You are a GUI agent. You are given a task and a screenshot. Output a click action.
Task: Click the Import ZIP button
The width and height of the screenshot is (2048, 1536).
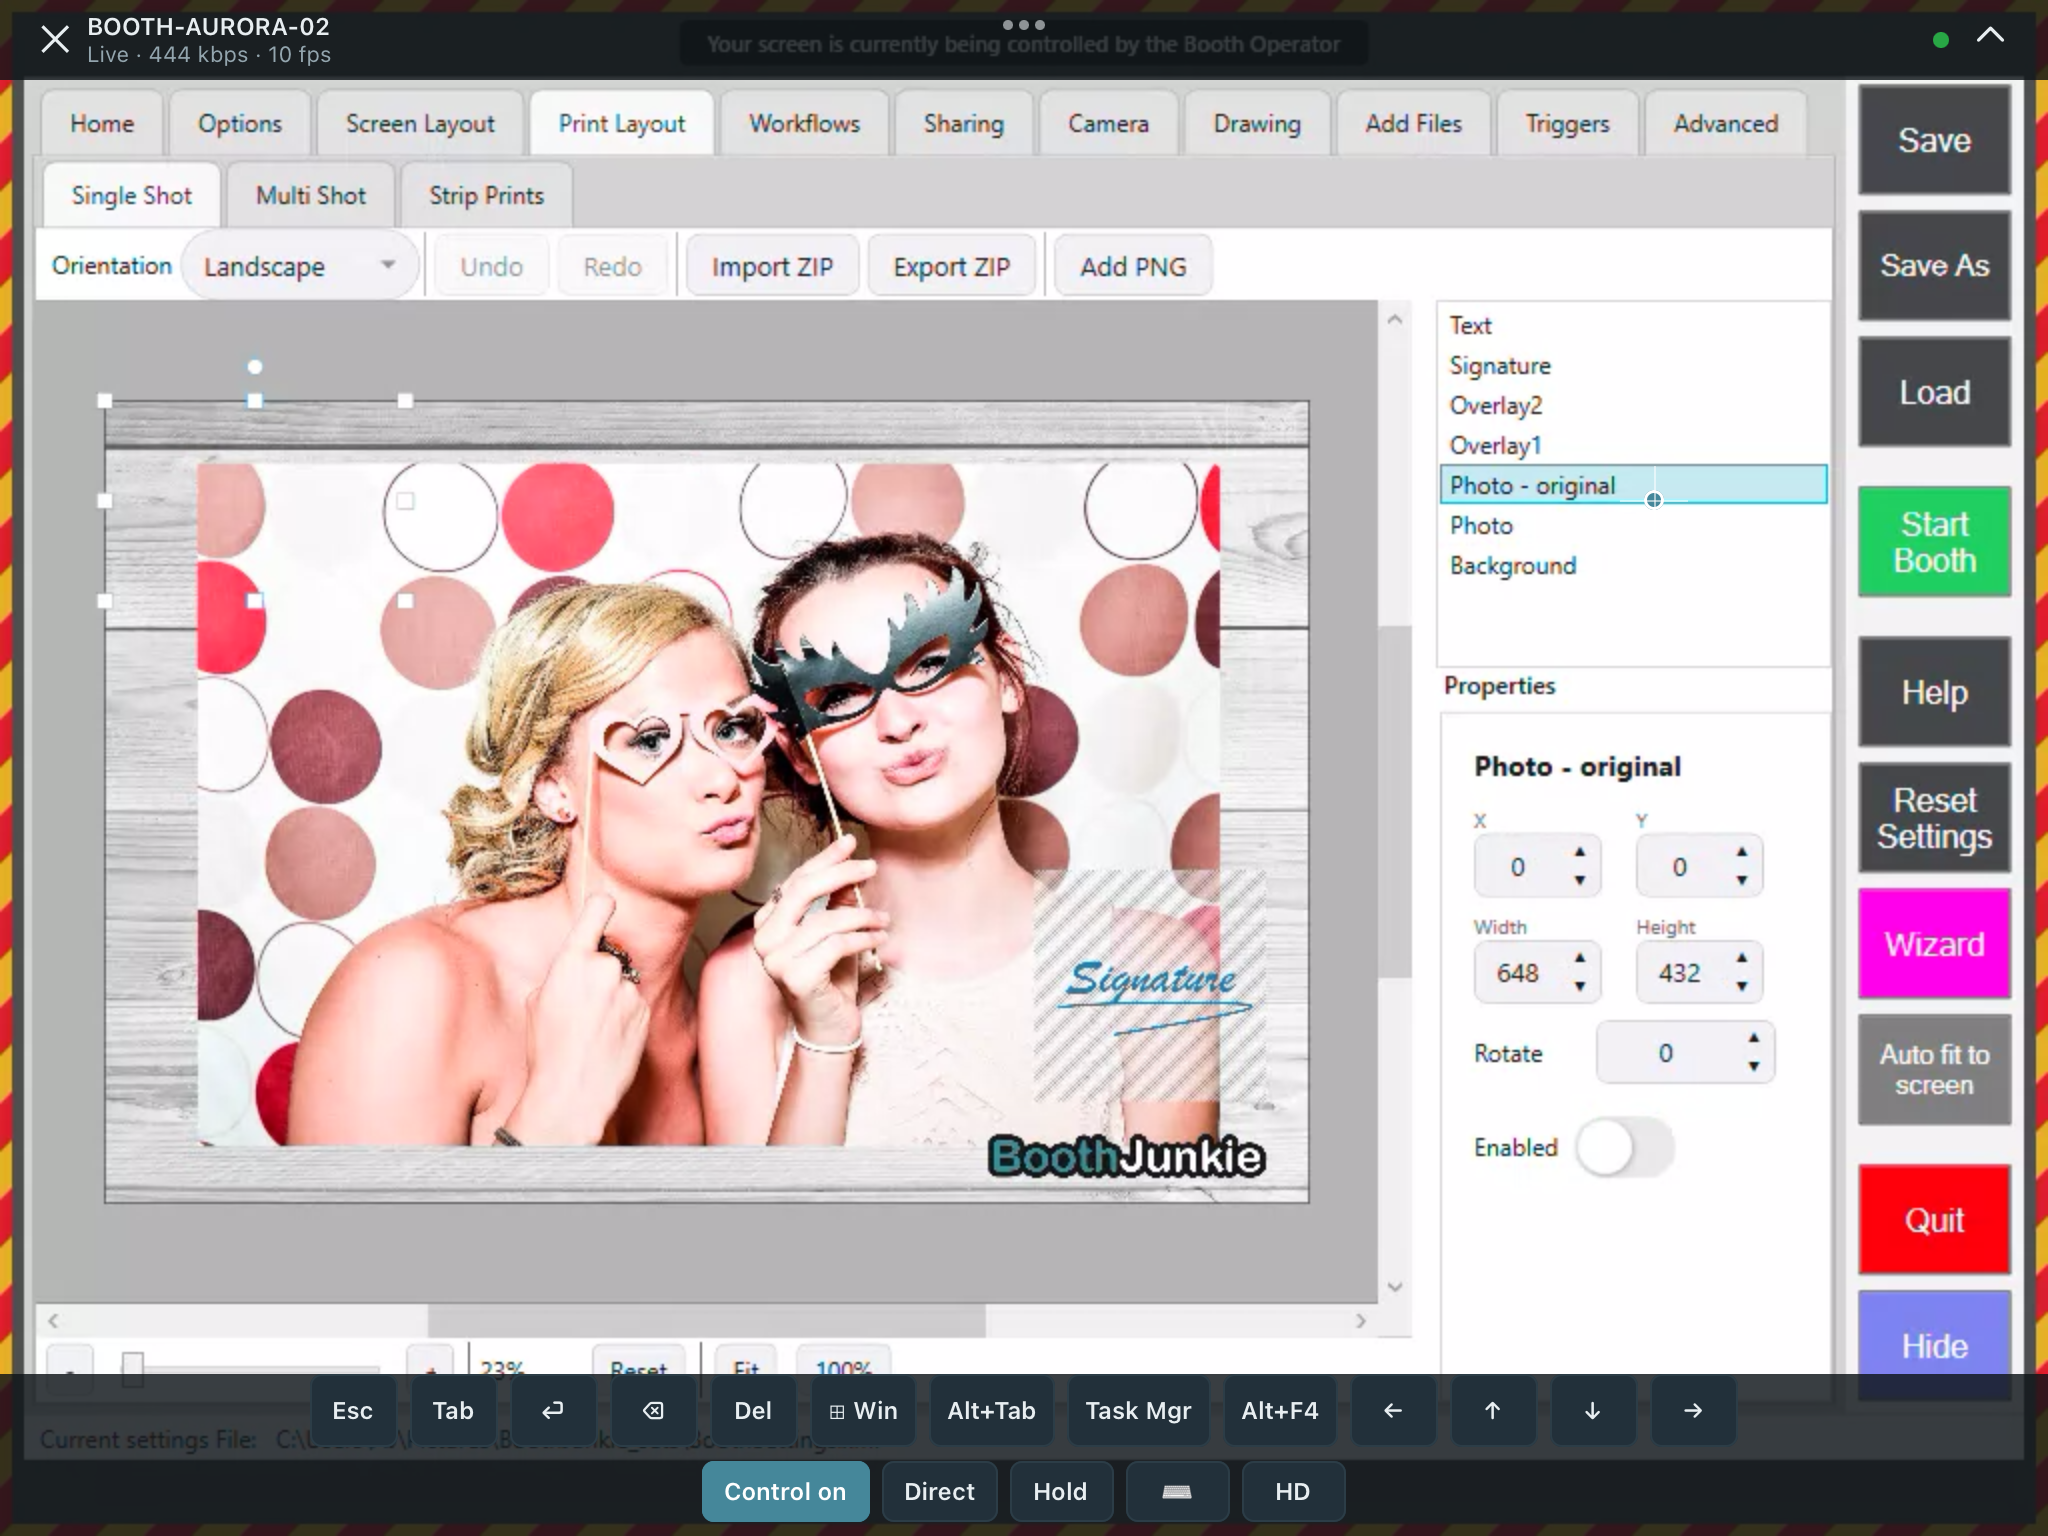[772, 266]
